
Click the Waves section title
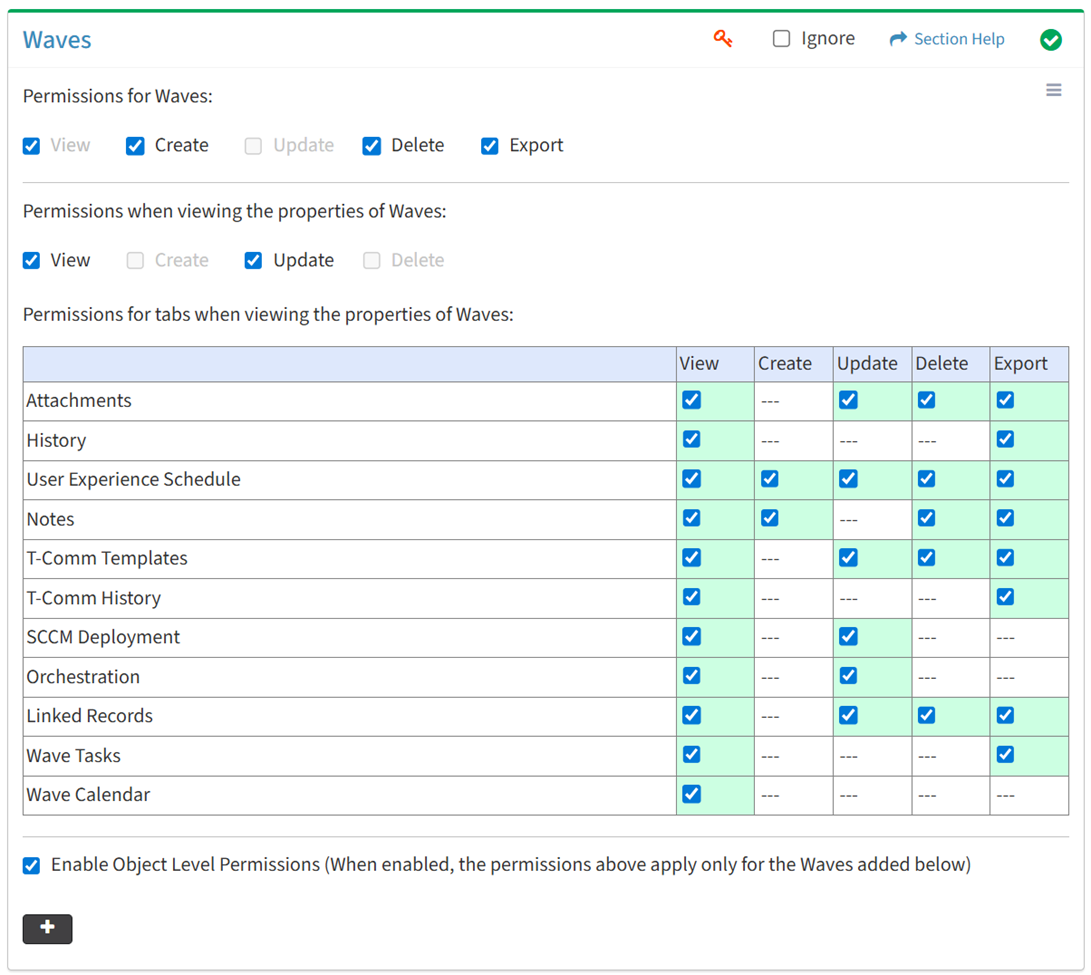coord(57,40)
